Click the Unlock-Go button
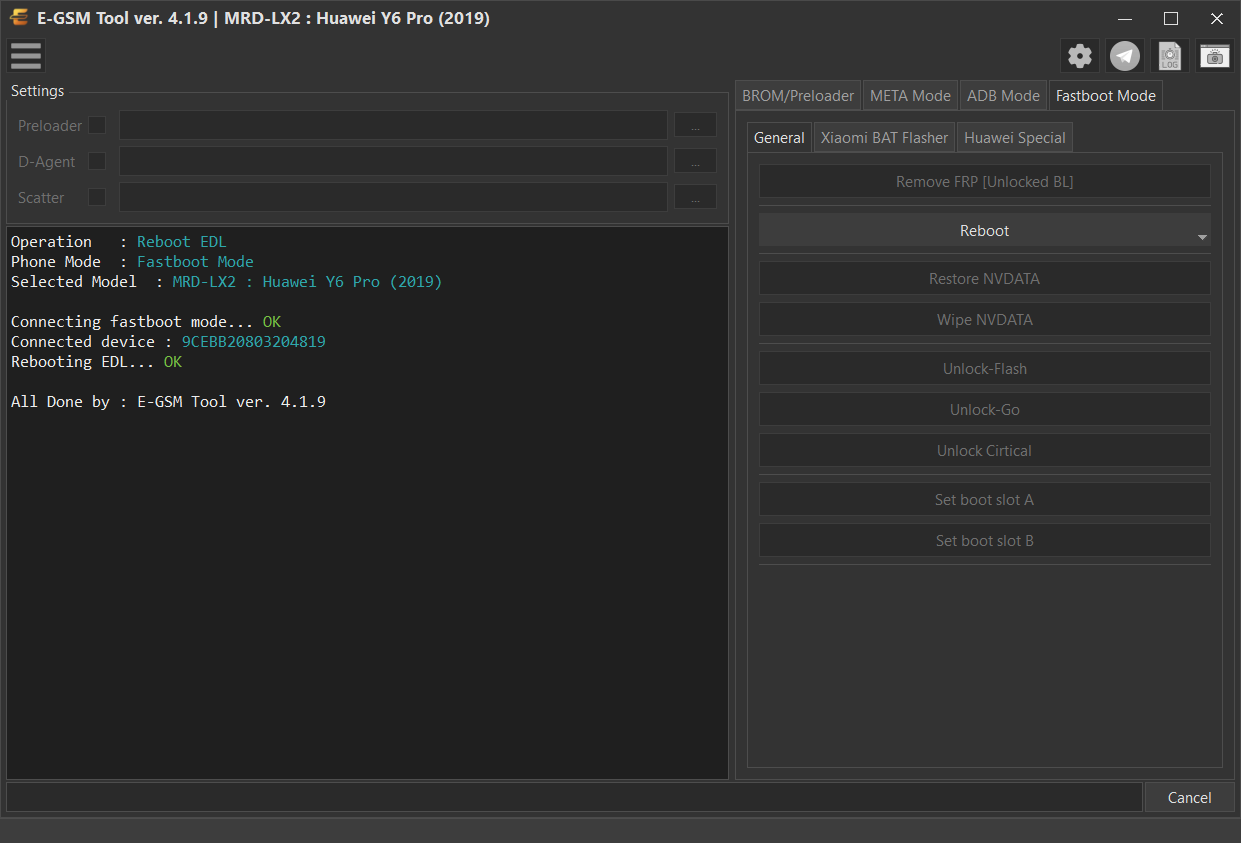Viewport: 1241px width, 843px height. (x=985, y=409)
